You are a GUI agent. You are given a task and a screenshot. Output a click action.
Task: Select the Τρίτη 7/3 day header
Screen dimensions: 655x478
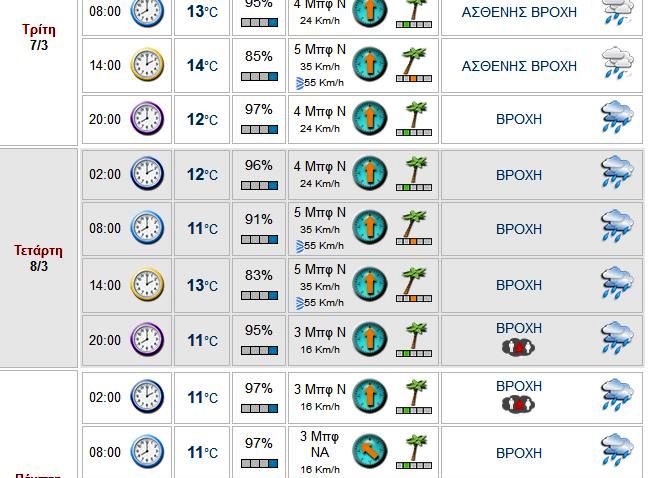39,38
